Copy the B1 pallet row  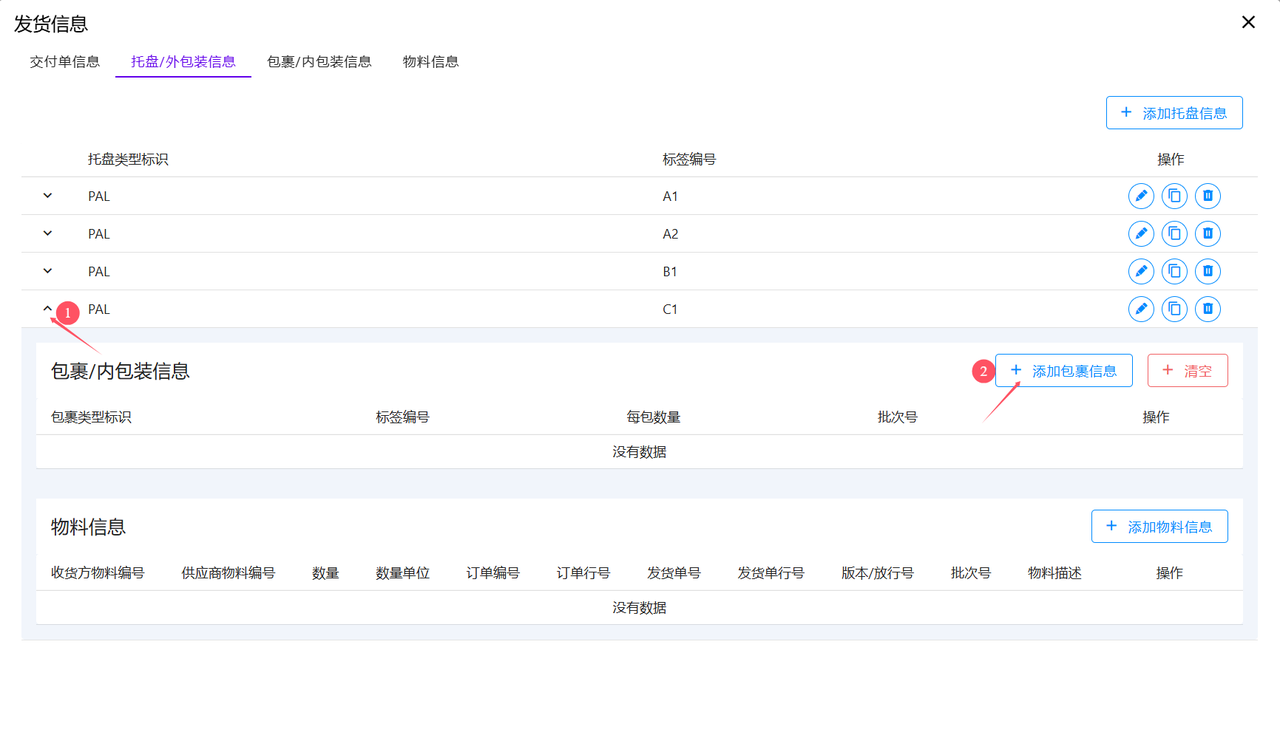[1174, 271]
